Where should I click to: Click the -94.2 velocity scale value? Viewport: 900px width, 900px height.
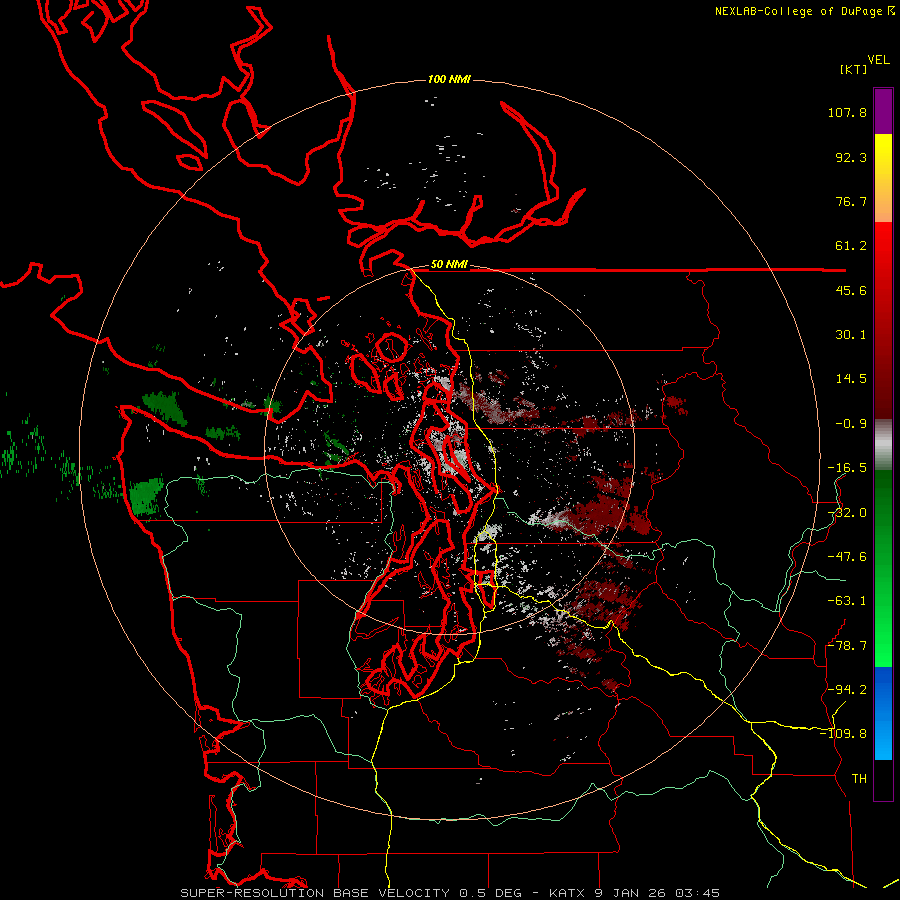pyautogui.click(x=847, y=689)
